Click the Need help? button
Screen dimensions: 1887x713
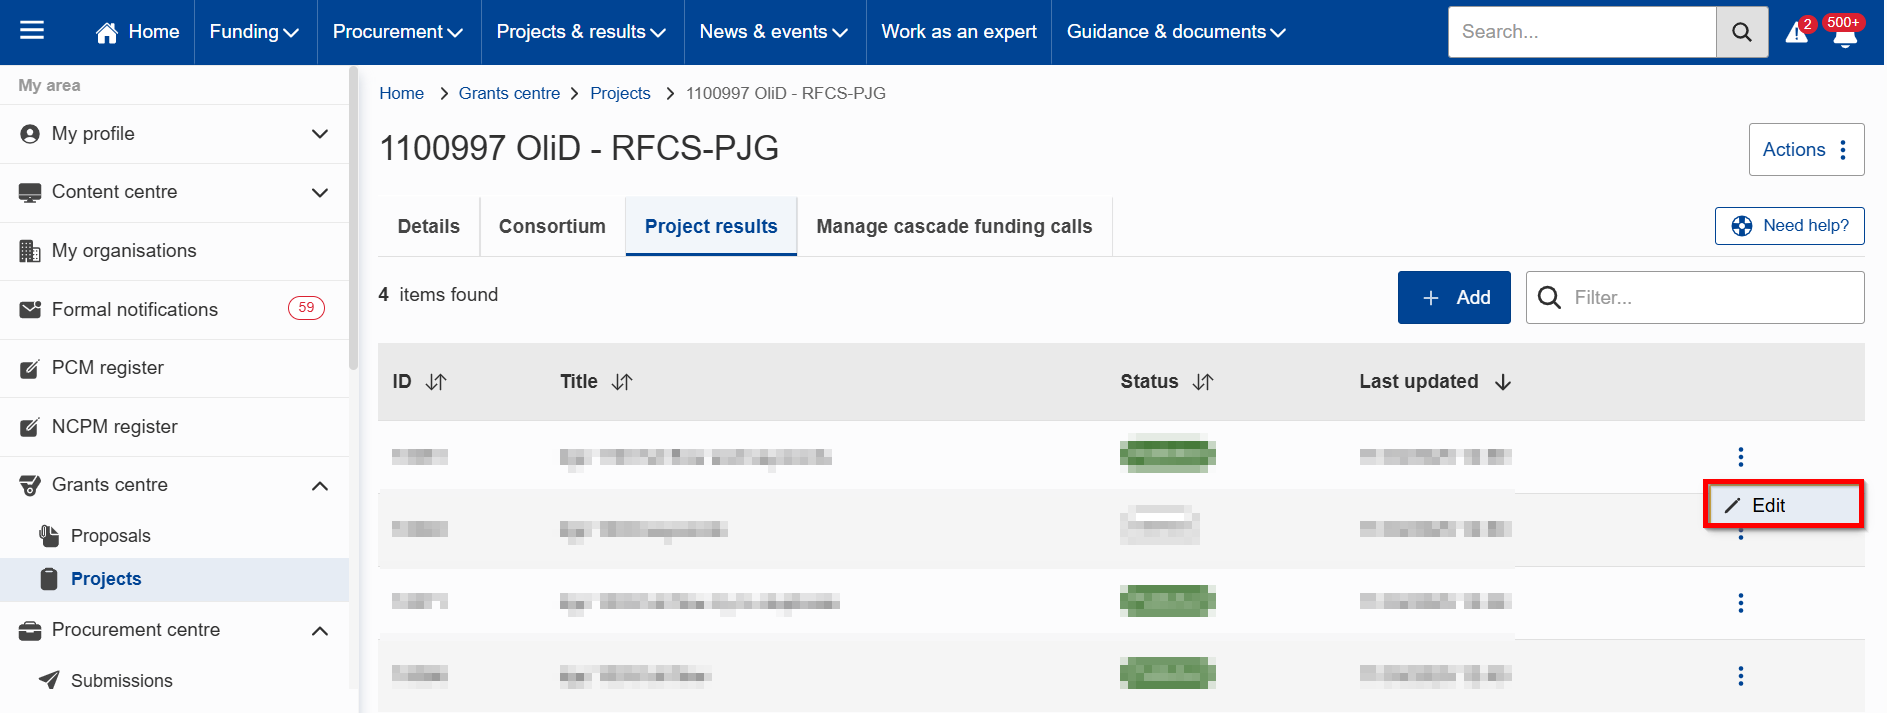(1789, 226)
